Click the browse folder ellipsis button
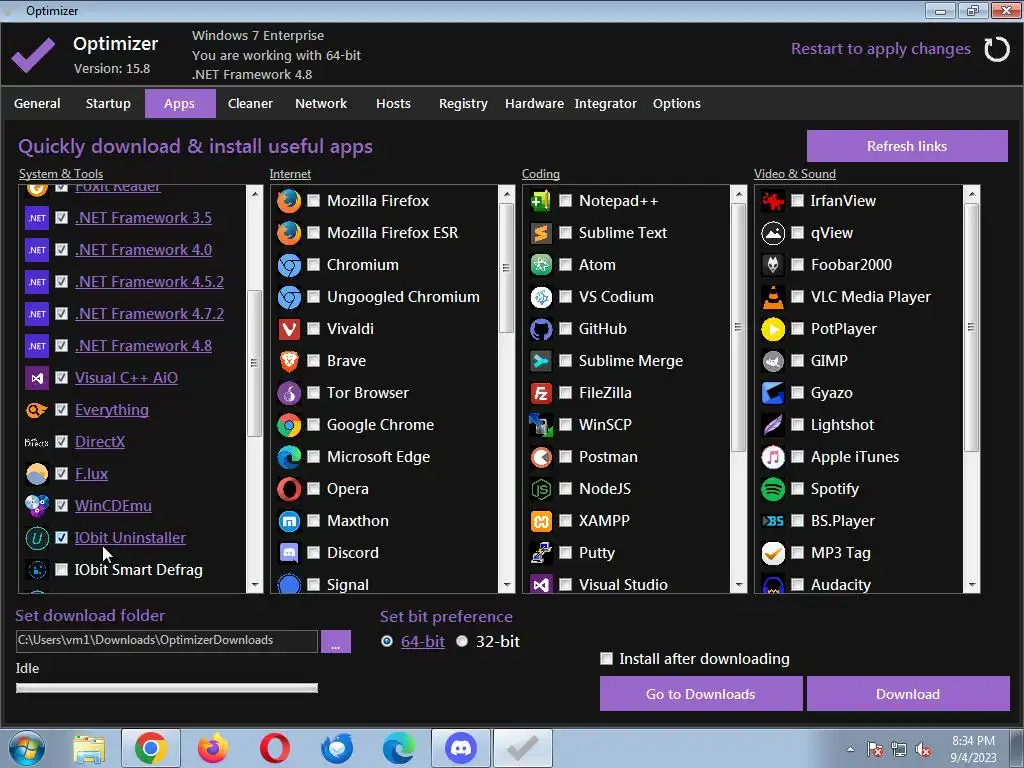 (x=336, y=642)
